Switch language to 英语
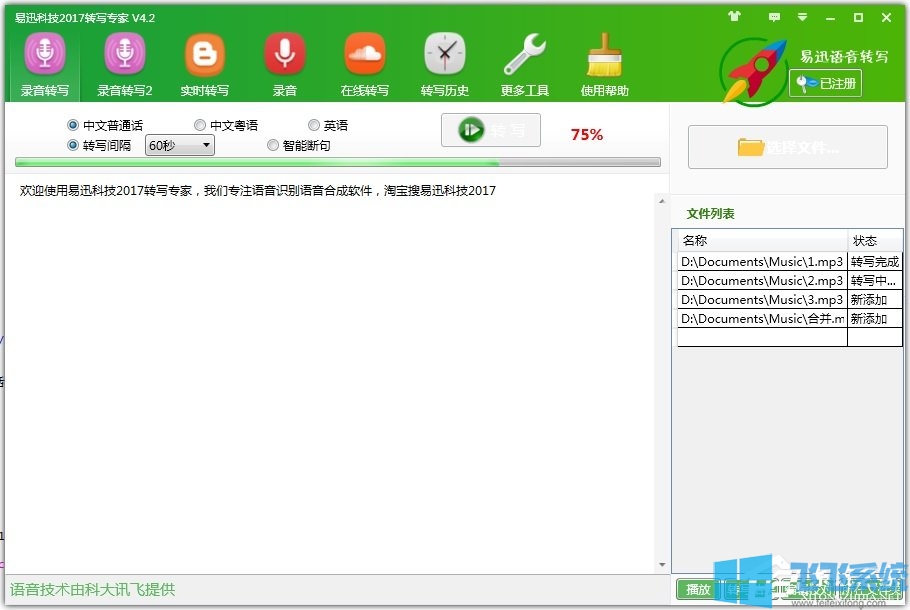The height and width of the screenshot is (610, 910). coord(313,124)
